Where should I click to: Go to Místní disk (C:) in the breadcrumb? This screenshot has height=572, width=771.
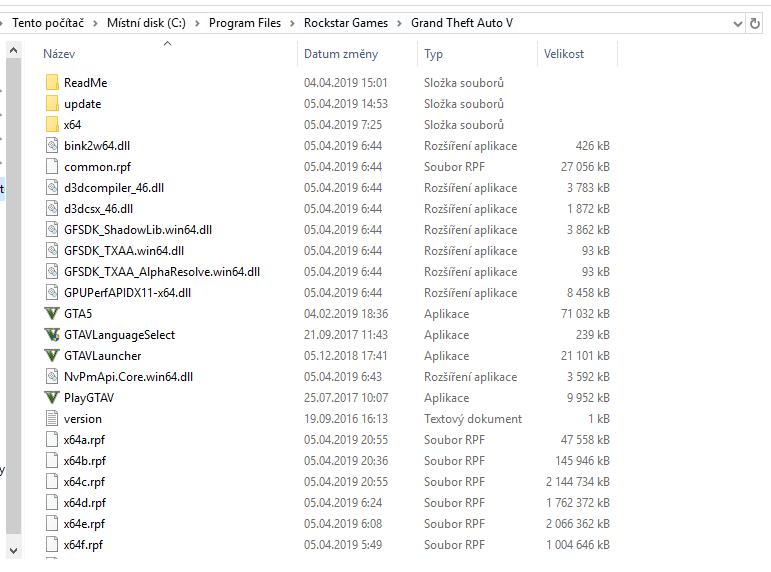(x=147, y=23)
